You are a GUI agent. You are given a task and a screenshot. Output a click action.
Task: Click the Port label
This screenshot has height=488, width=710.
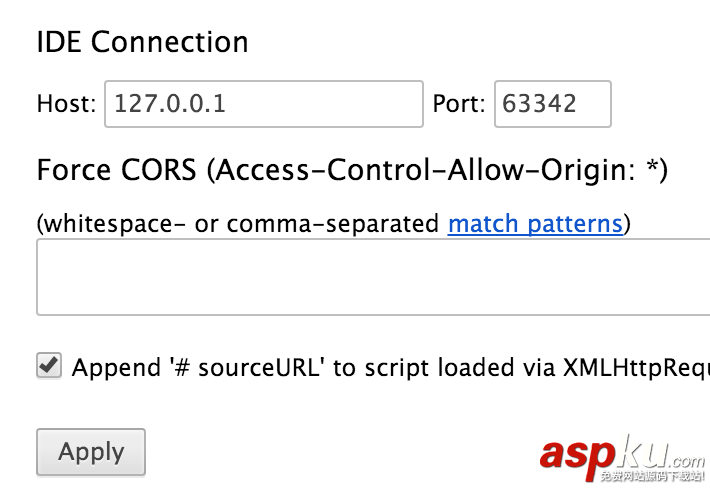(459, 104)
